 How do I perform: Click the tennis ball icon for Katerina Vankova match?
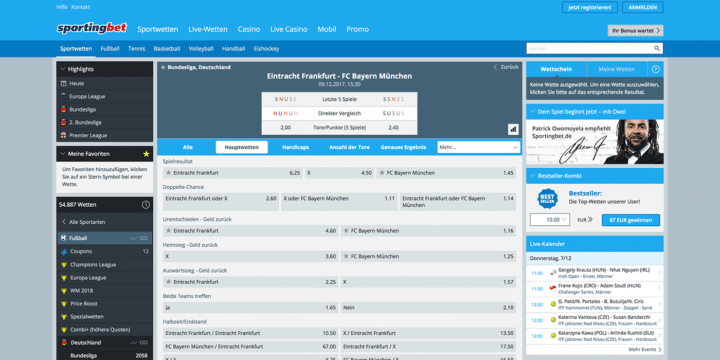click(x=553, y=320)
